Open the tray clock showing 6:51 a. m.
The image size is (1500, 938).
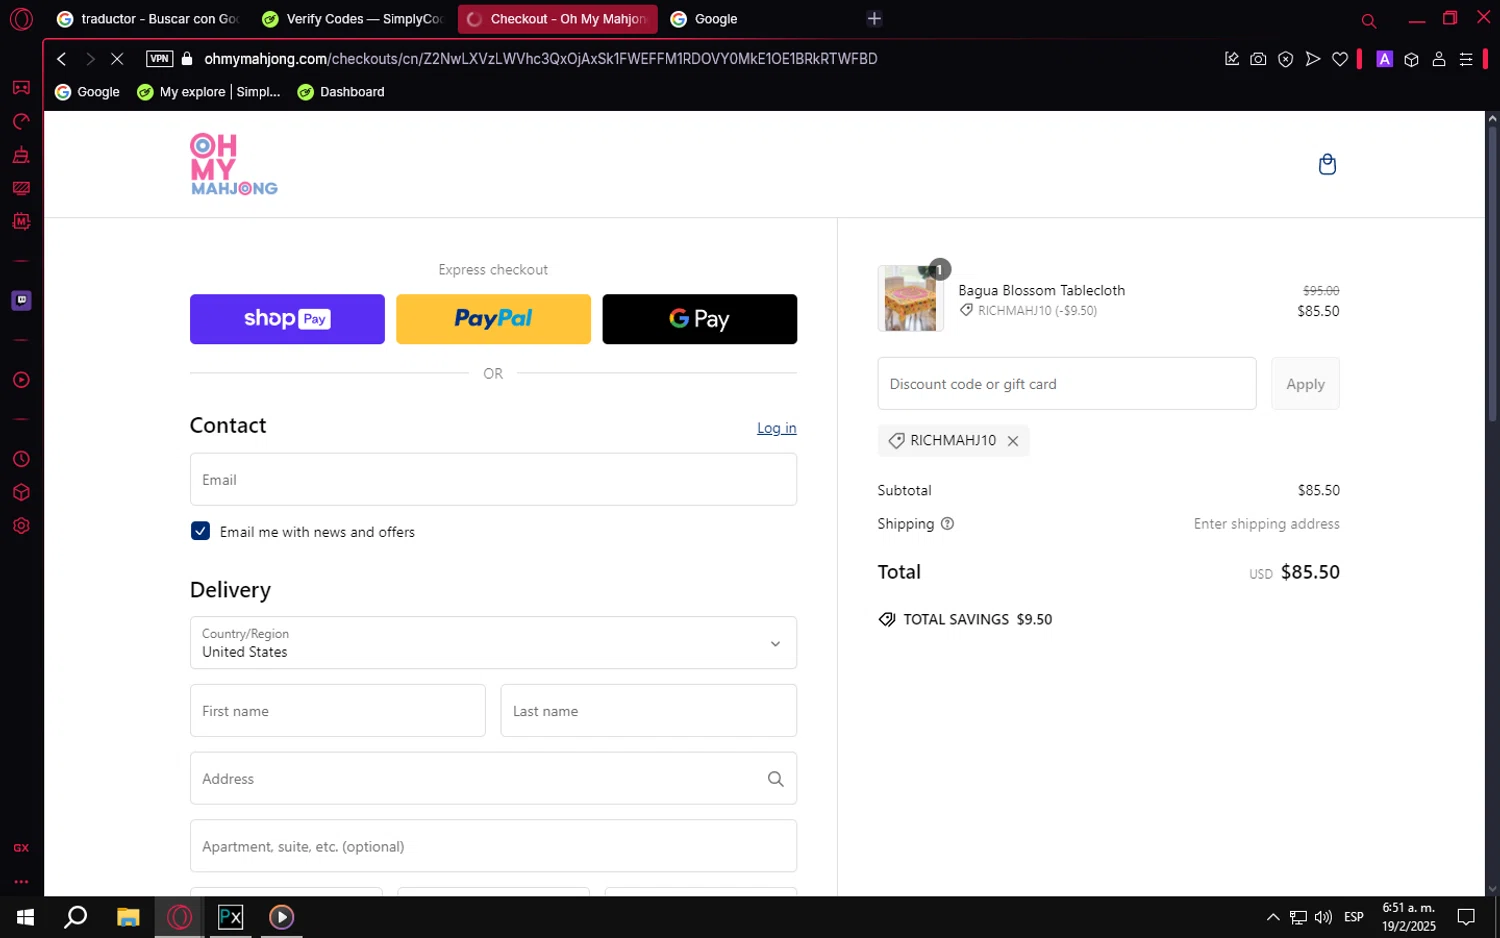pyautogui.click(x=1409, y=917)
